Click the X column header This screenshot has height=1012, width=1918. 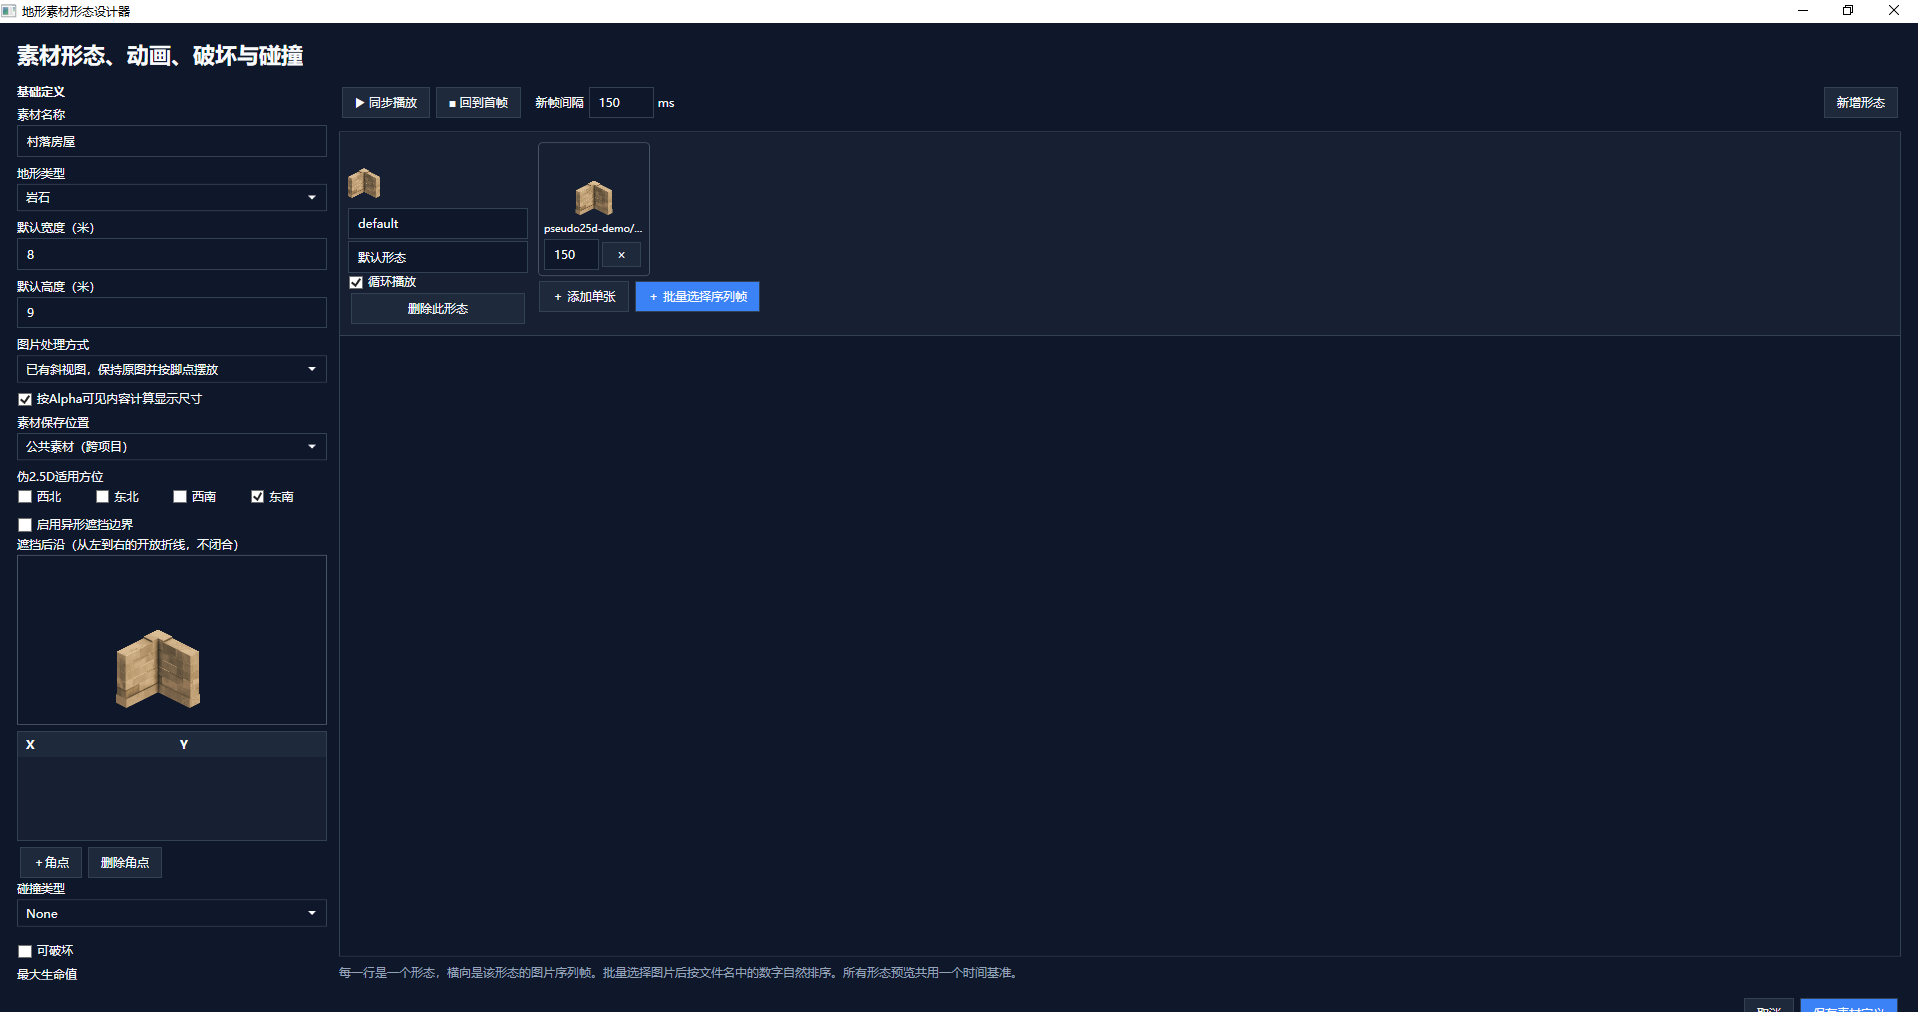coord(30,745)
